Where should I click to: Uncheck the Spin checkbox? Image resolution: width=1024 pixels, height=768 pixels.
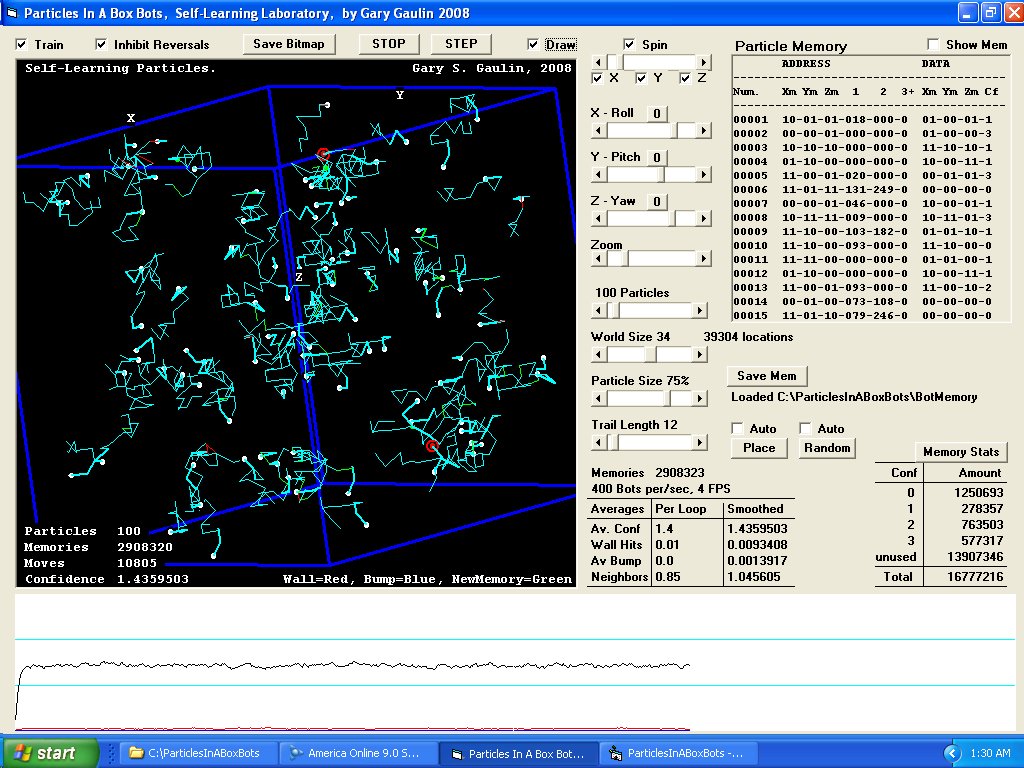[x=629, y=45]
